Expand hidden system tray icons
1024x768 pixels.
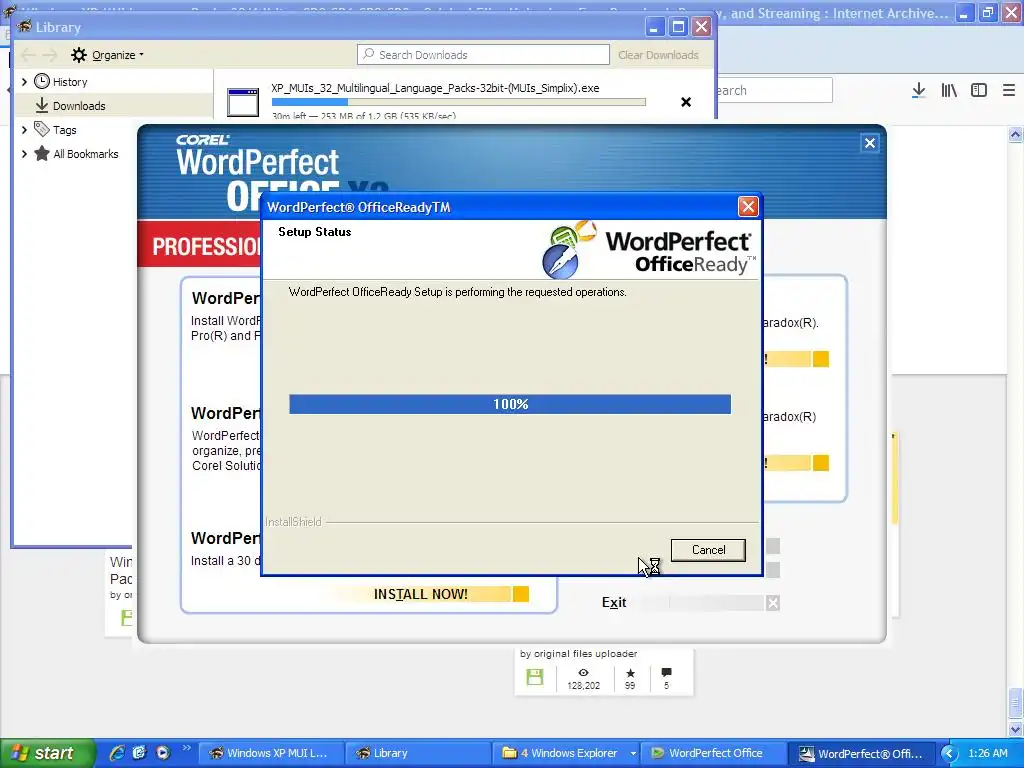click(950, 754)
